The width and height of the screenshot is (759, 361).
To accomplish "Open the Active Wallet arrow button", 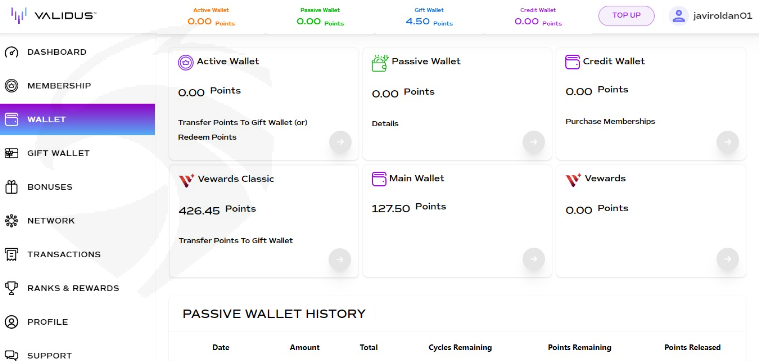I will pos(340,142).
